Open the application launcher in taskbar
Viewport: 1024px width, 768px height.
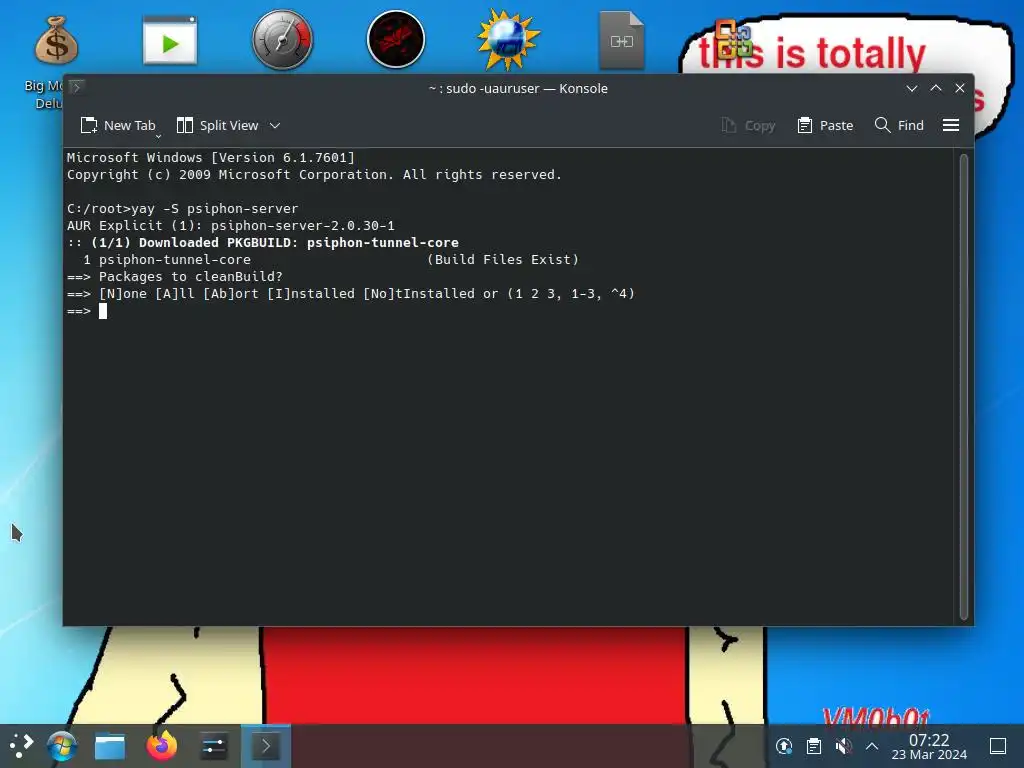[x=21, y=746]
